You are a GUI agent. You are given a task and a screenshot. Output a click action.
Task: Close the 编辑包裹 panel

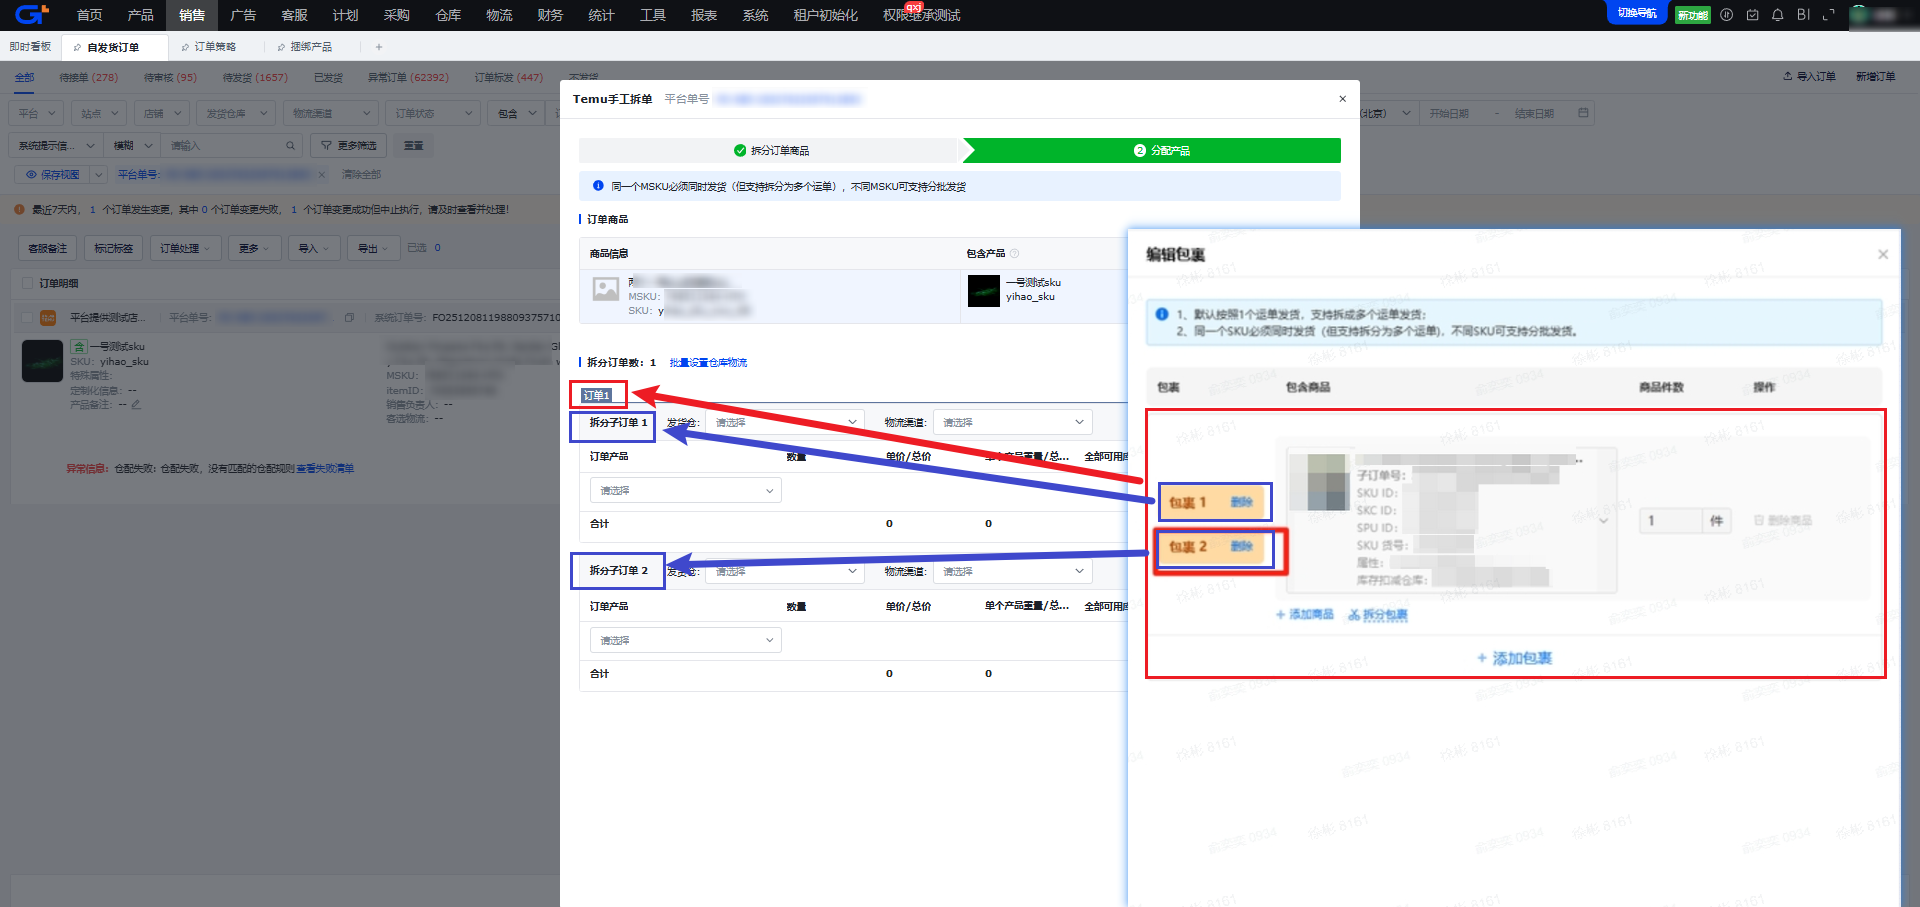point(1883,254)
